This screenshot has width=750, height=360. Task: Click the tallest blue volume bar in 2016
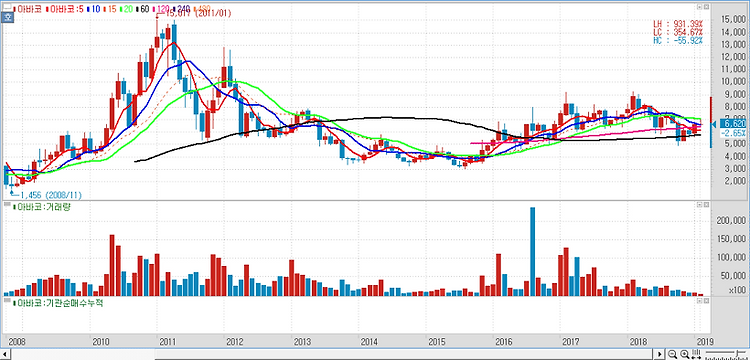pos(532,251)
